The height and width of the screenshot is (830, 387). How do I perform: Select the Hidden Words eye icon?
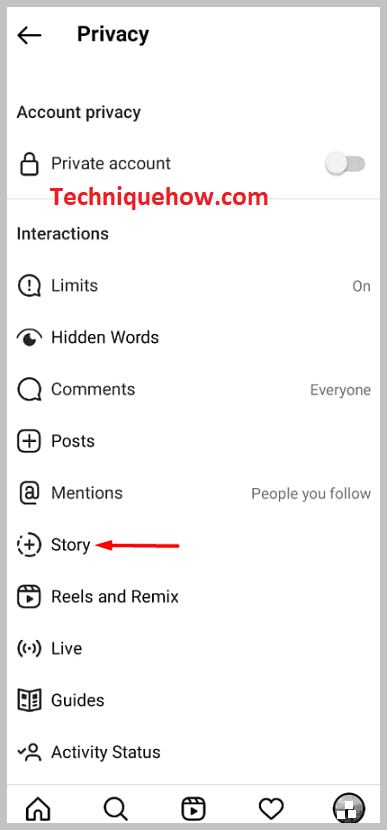pos(29,338)
